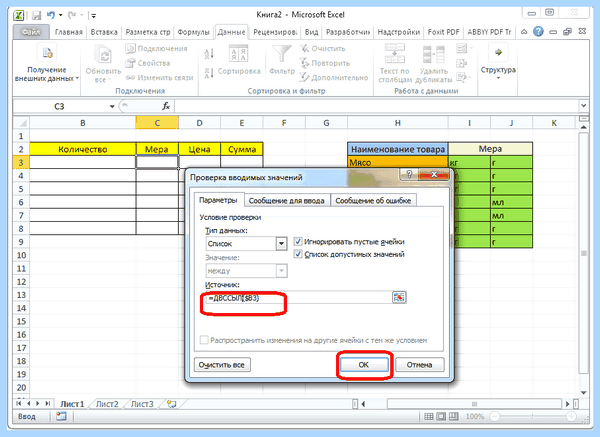Click the insert new sheet tab icon
Viewport: 600px width, 437px height.
172,404
